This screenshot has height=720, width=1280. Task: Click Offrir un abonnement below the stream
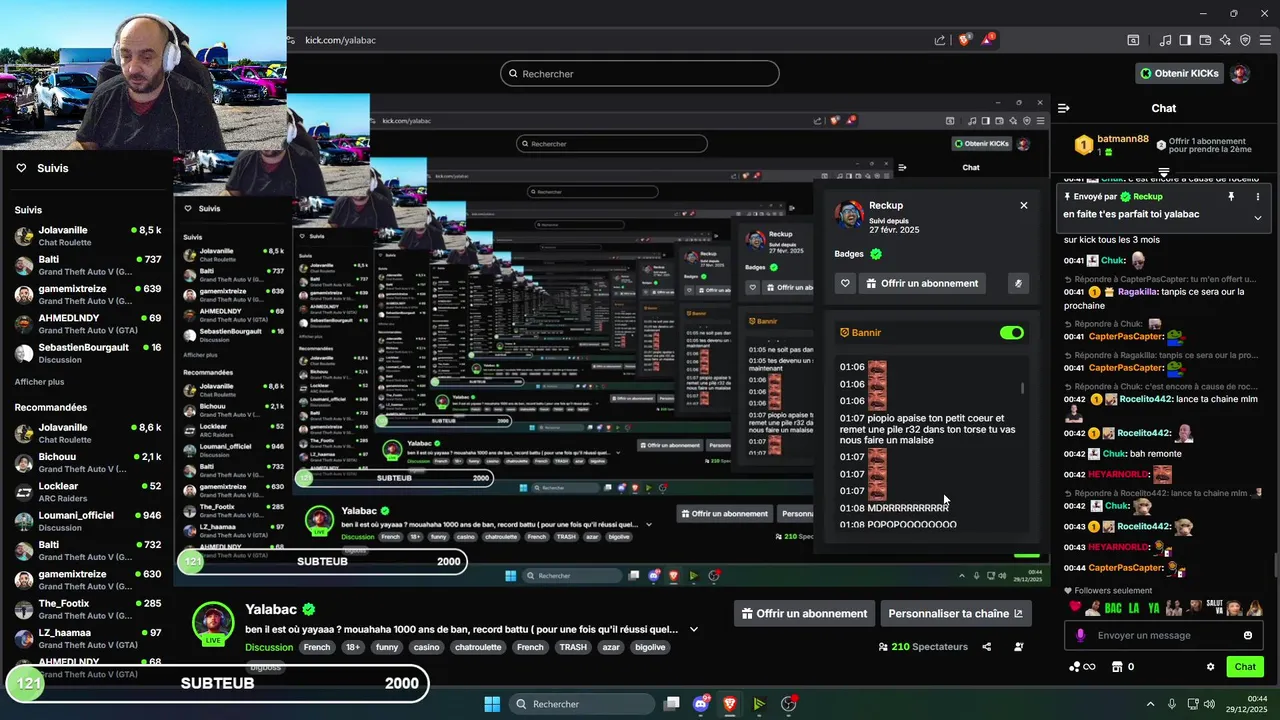[804, 614]
